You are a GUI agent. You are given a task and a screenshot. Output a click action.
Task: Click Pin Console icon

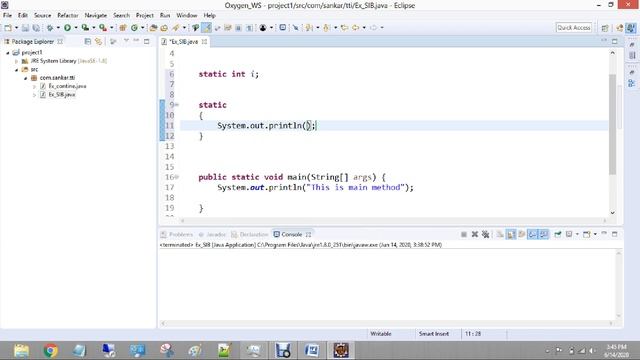tap(558, 234)
